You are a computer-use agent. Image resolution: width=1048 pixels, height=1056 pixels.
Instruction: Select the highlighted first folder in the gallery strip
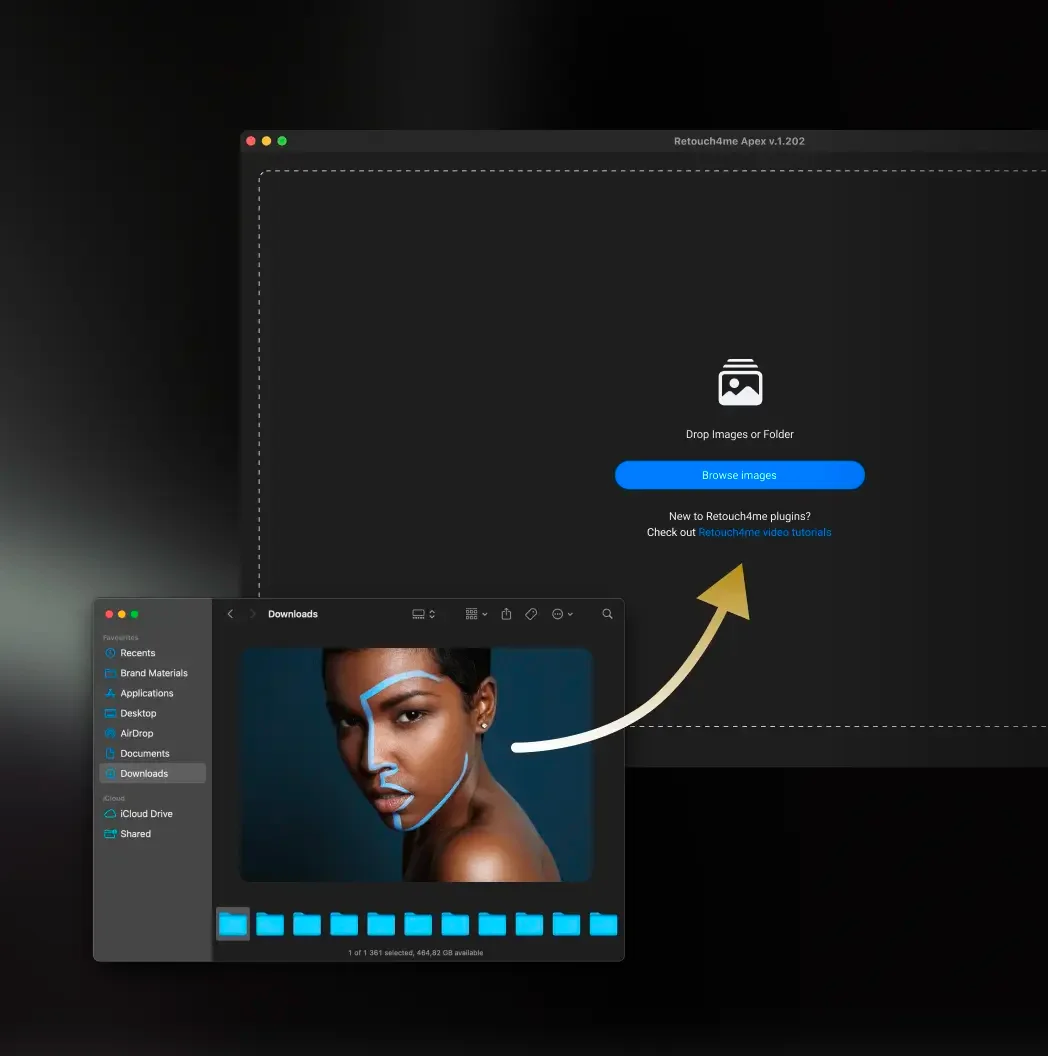(x=233, y=924)
